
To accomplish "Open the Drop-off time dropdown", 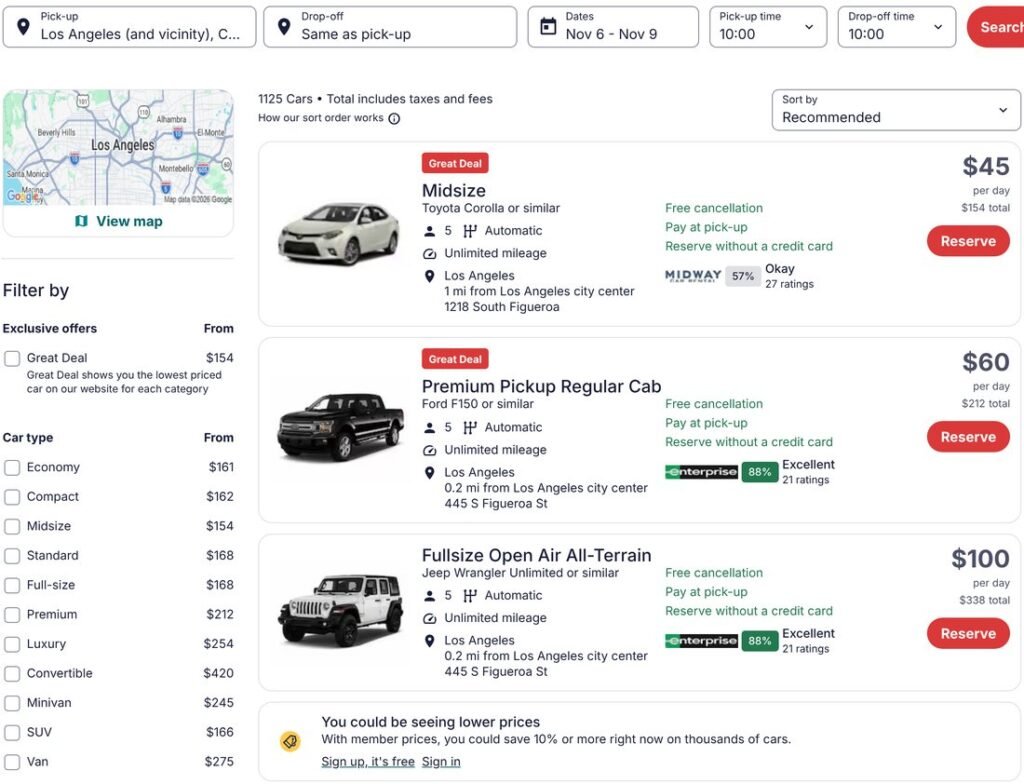I will pyautogui.click(x=897, y=27).
